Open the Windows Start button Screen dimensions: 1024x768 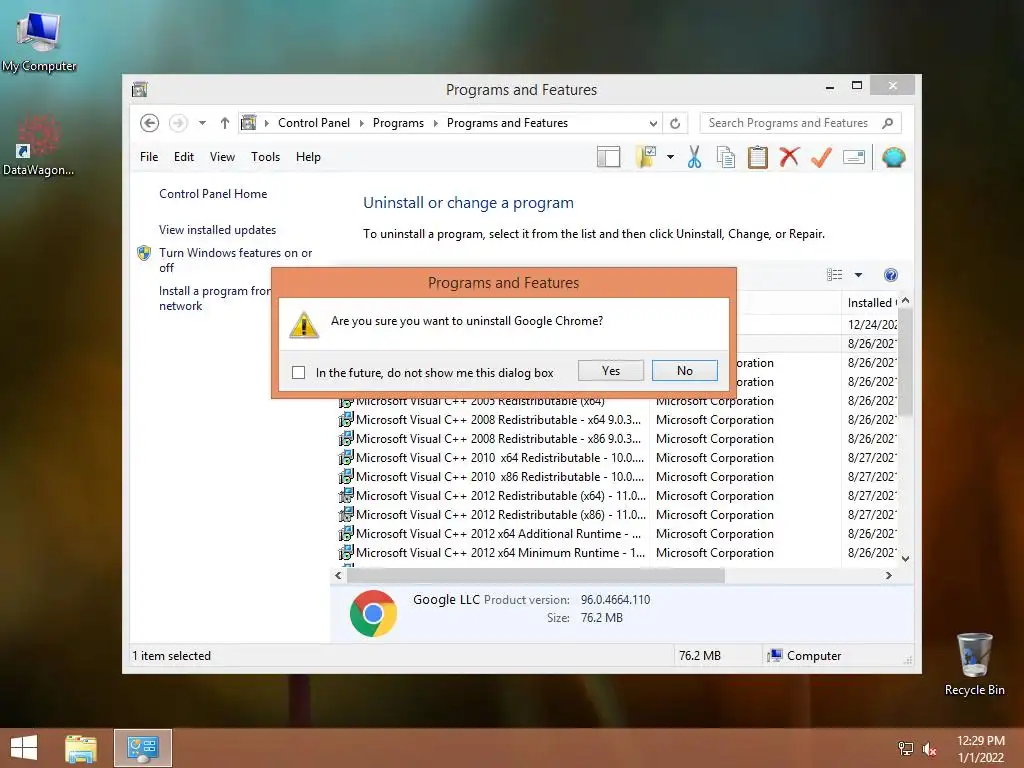[x=24, y=748]
